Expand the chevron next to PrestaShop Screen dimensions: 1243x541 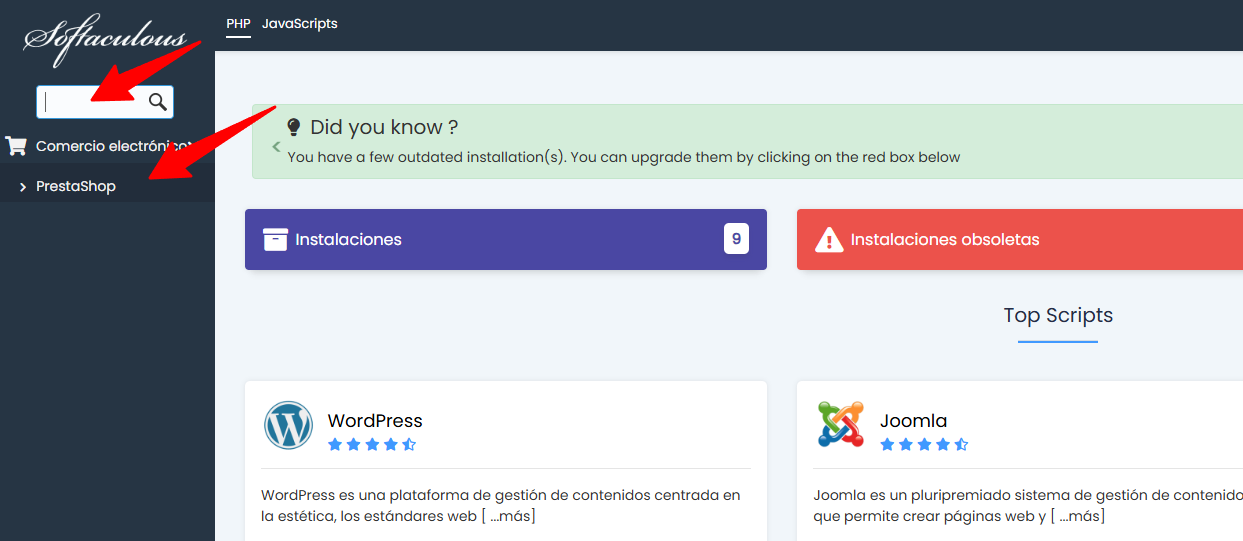23,187
